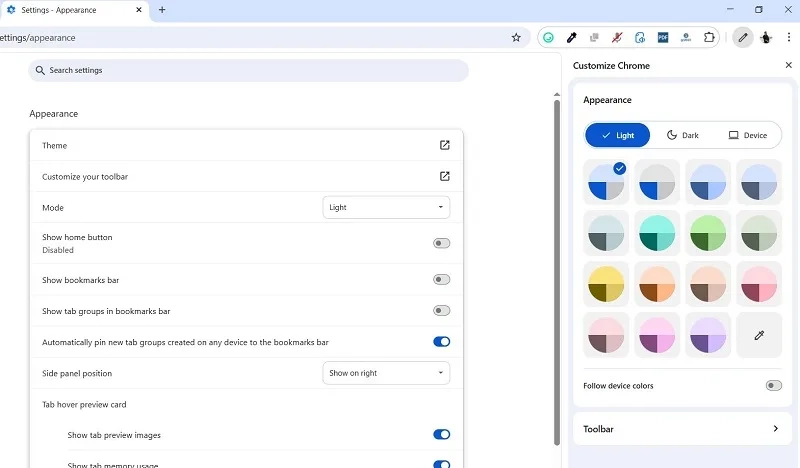
Task: Choose the sage grey-green color swatch
Action: coord(759,233)
